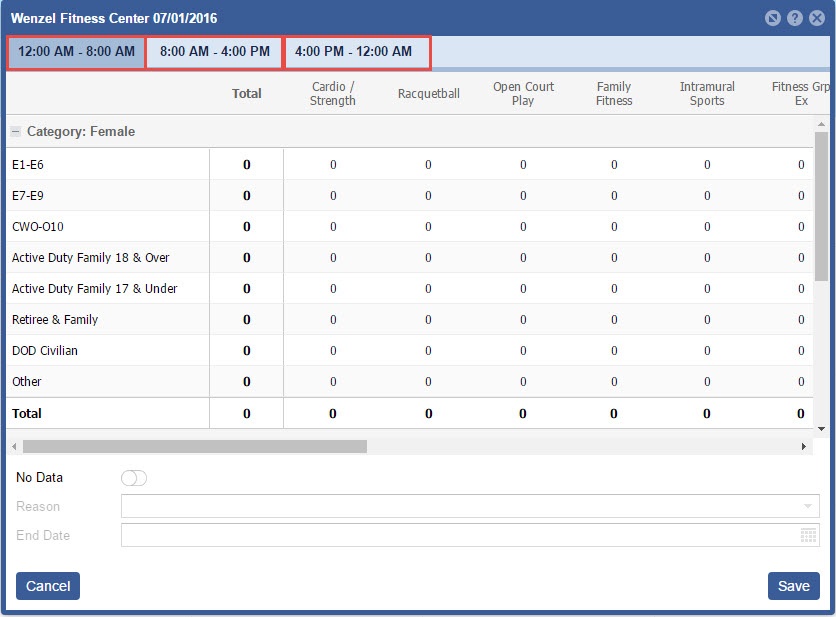This screenshot has height=617, width=836.
Task: Open the End Date calendar picker icon
Action: click(x=808, y=536)
